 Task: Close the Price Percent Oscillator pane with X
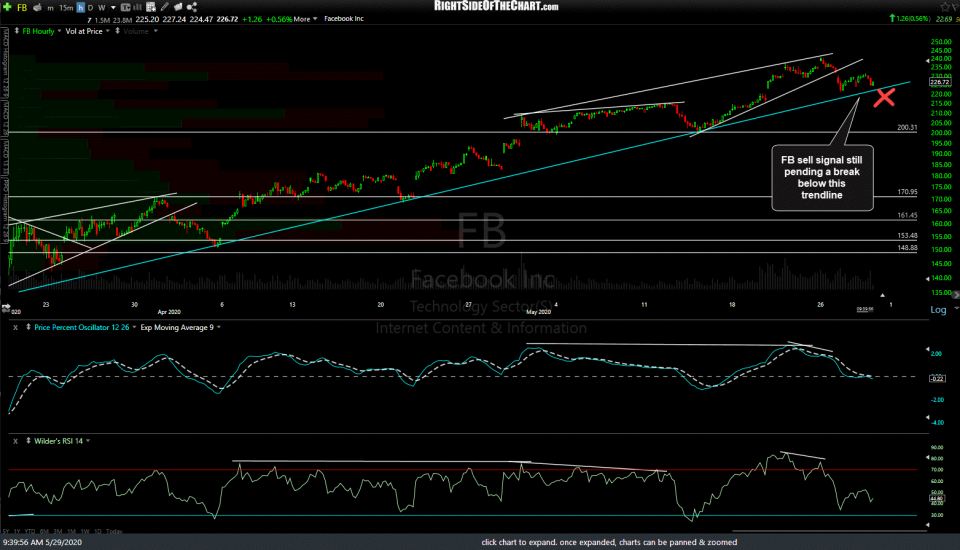pyautogui.click(x=16, y=328)
